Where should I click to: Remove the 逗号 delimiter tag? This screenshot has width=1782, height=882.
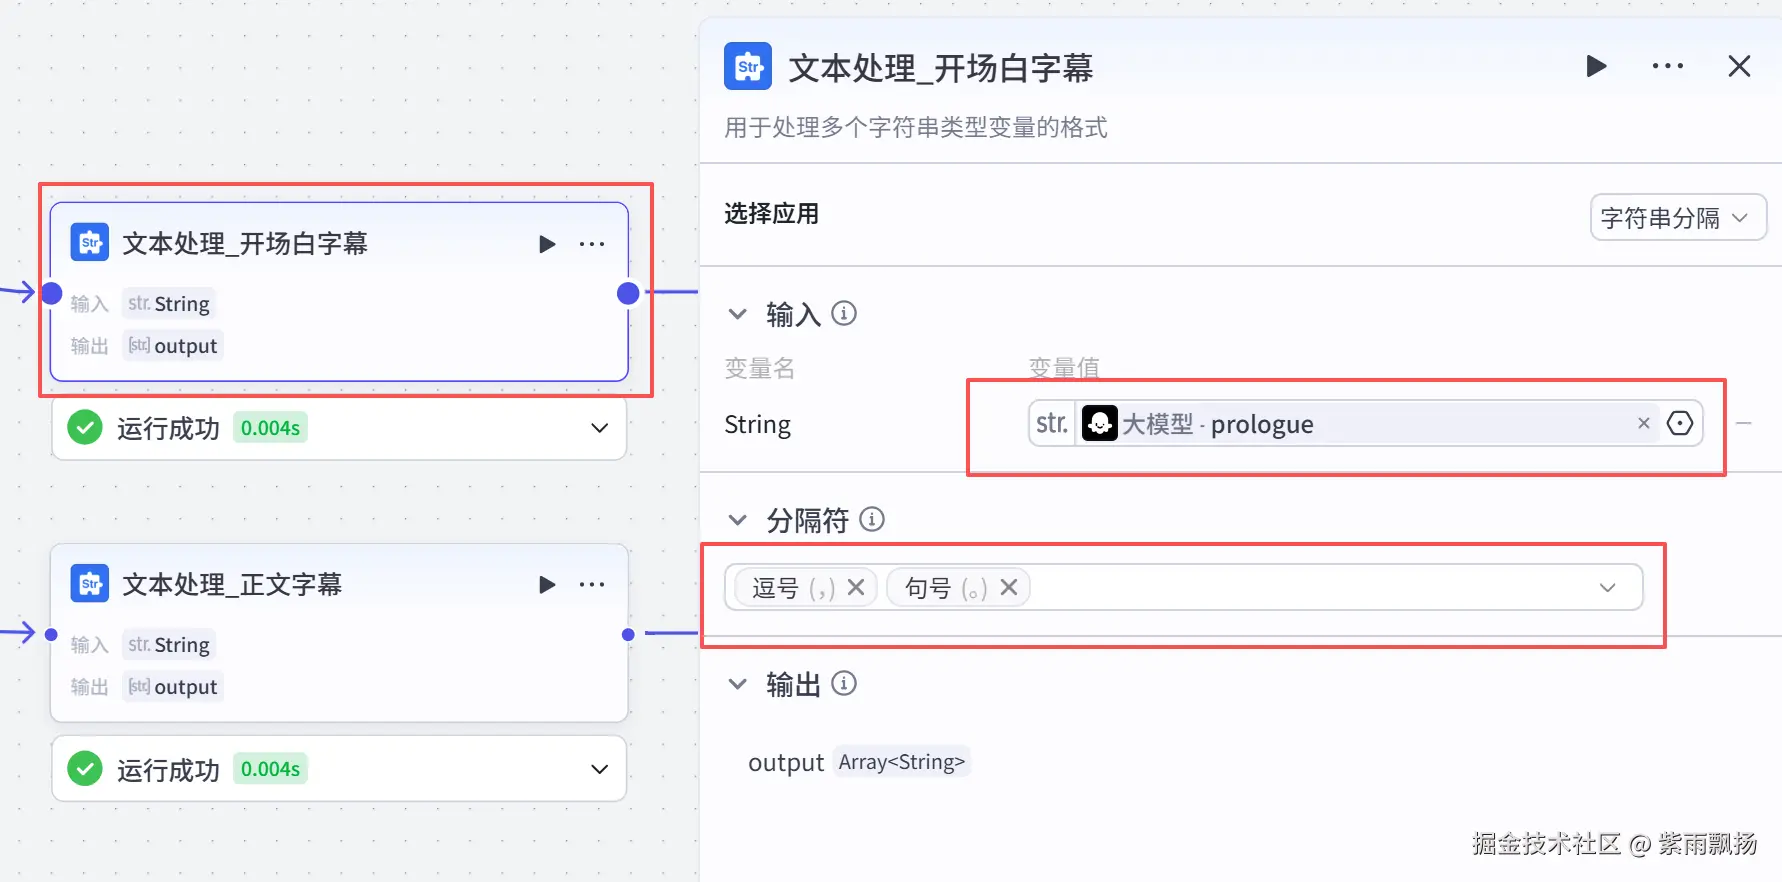pyautogui.click(x=856, y=587)
